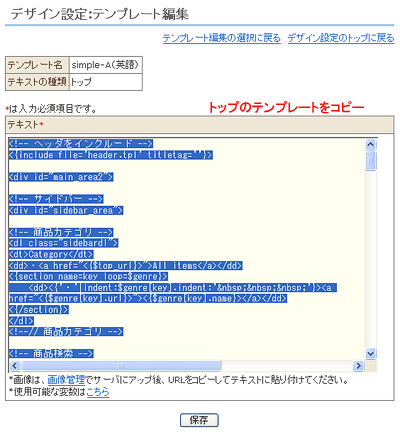Viewport: 400px width, 437px height.
Task: Click the horizontal scroll right arrow
Action: pos(358,366)
